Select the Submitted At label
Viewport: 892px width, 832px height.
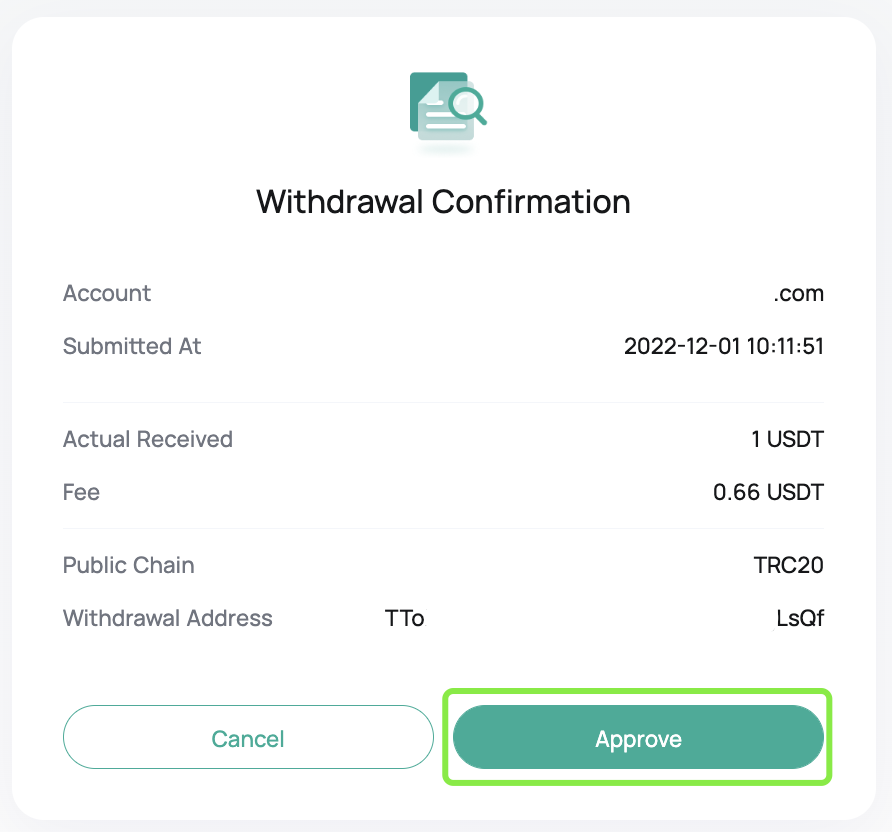(132, 346)
